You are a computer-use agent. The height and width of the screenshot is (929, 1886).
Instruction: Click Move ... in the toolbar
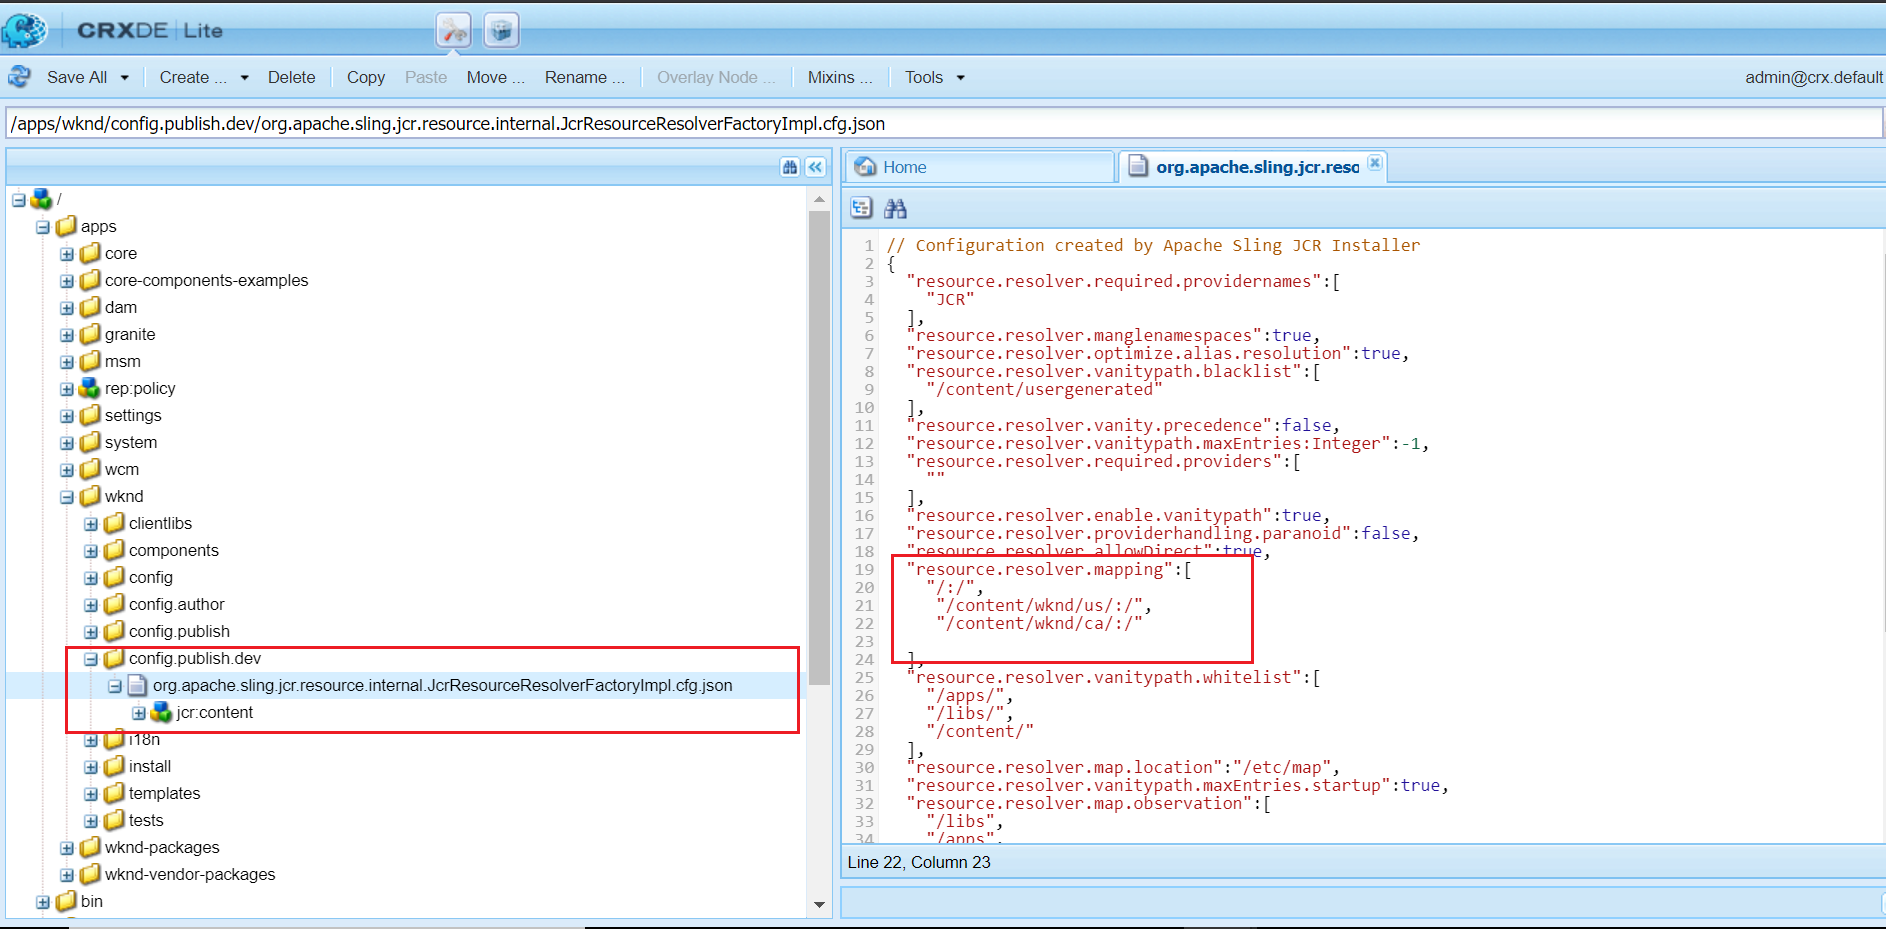click(x=496, y=77)
